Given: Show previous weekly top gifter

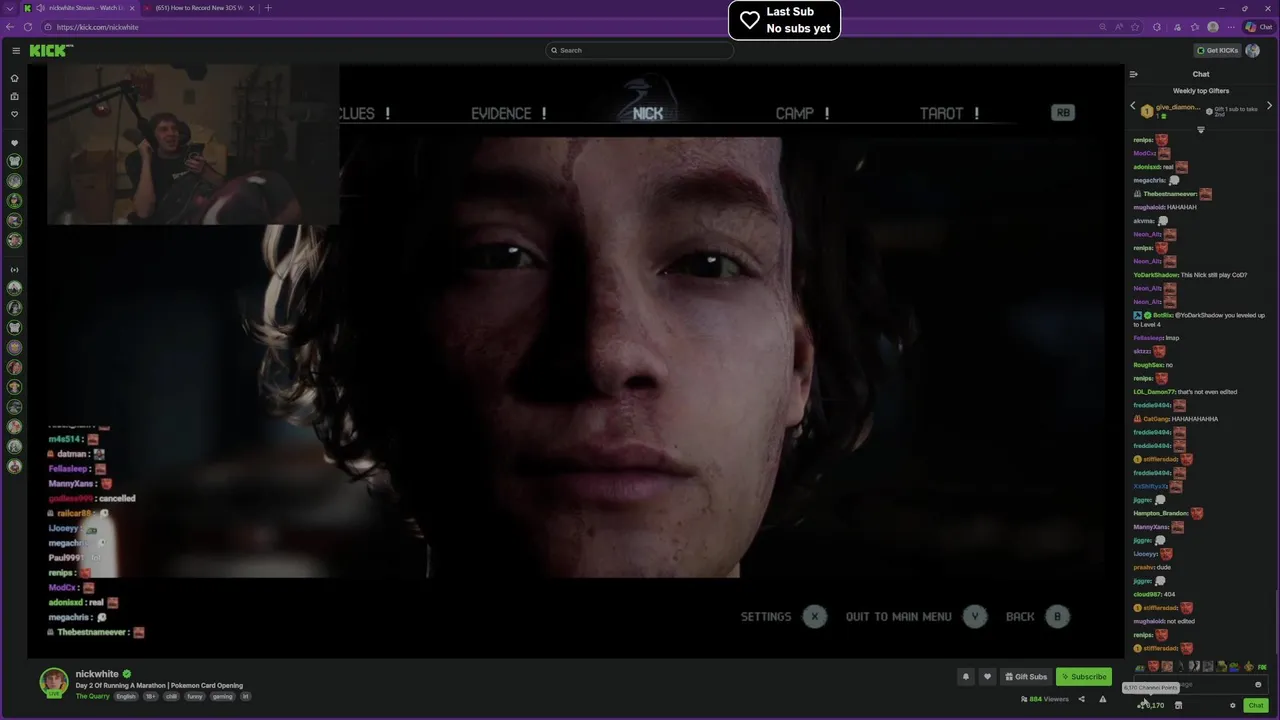Looking at the screenshot, I should pos(1133,106).
